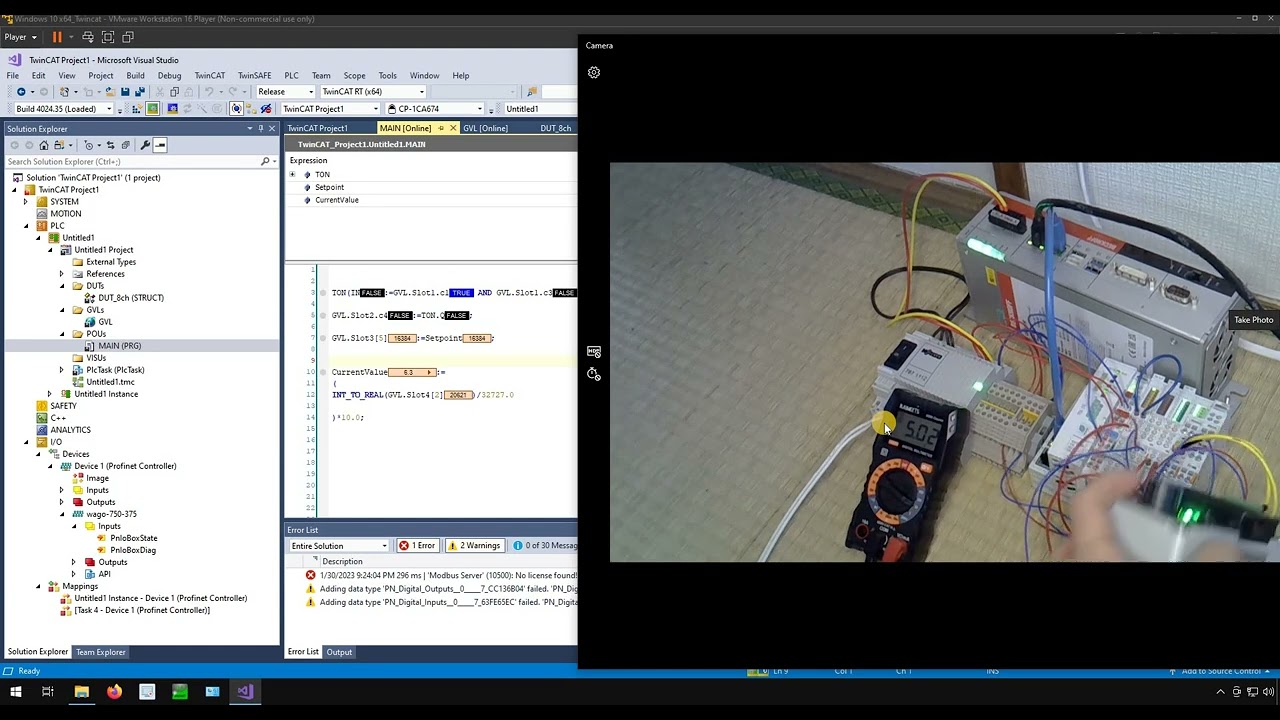Open the TwinCAT menu

pos(209,75)
